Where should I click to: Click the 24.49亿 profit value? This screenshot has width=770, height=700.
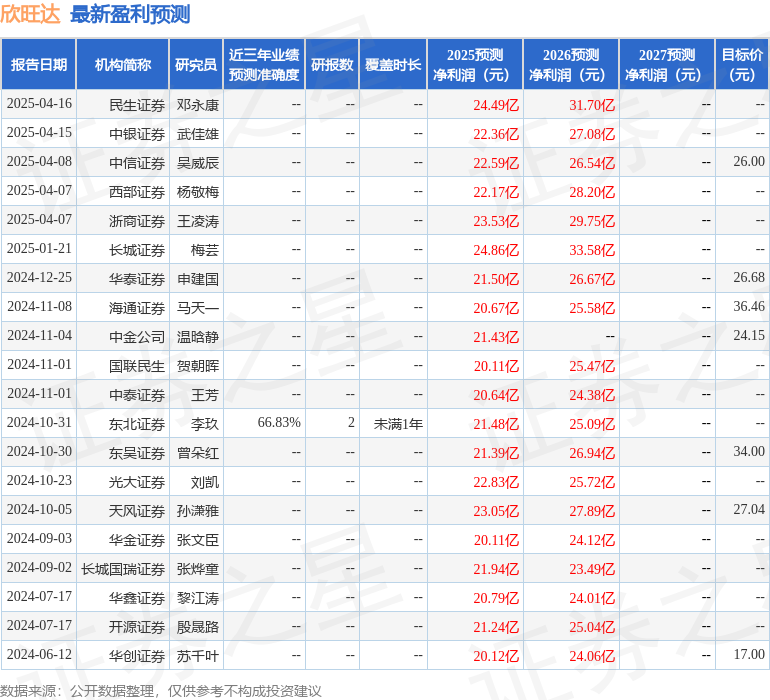(496, 105)
